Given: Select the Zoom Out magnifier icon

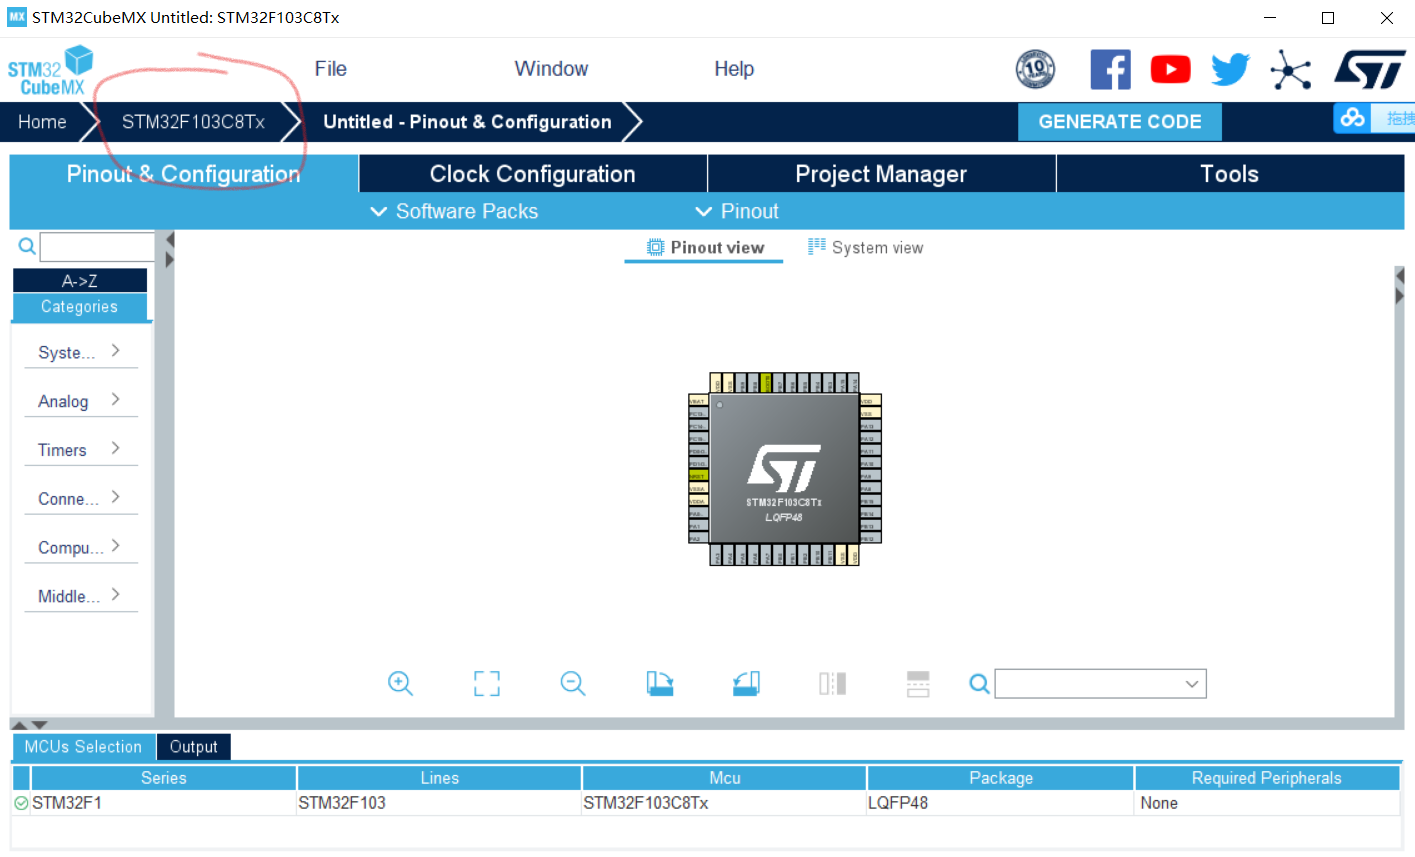Looking at the screenshot, I should (572, 684).
